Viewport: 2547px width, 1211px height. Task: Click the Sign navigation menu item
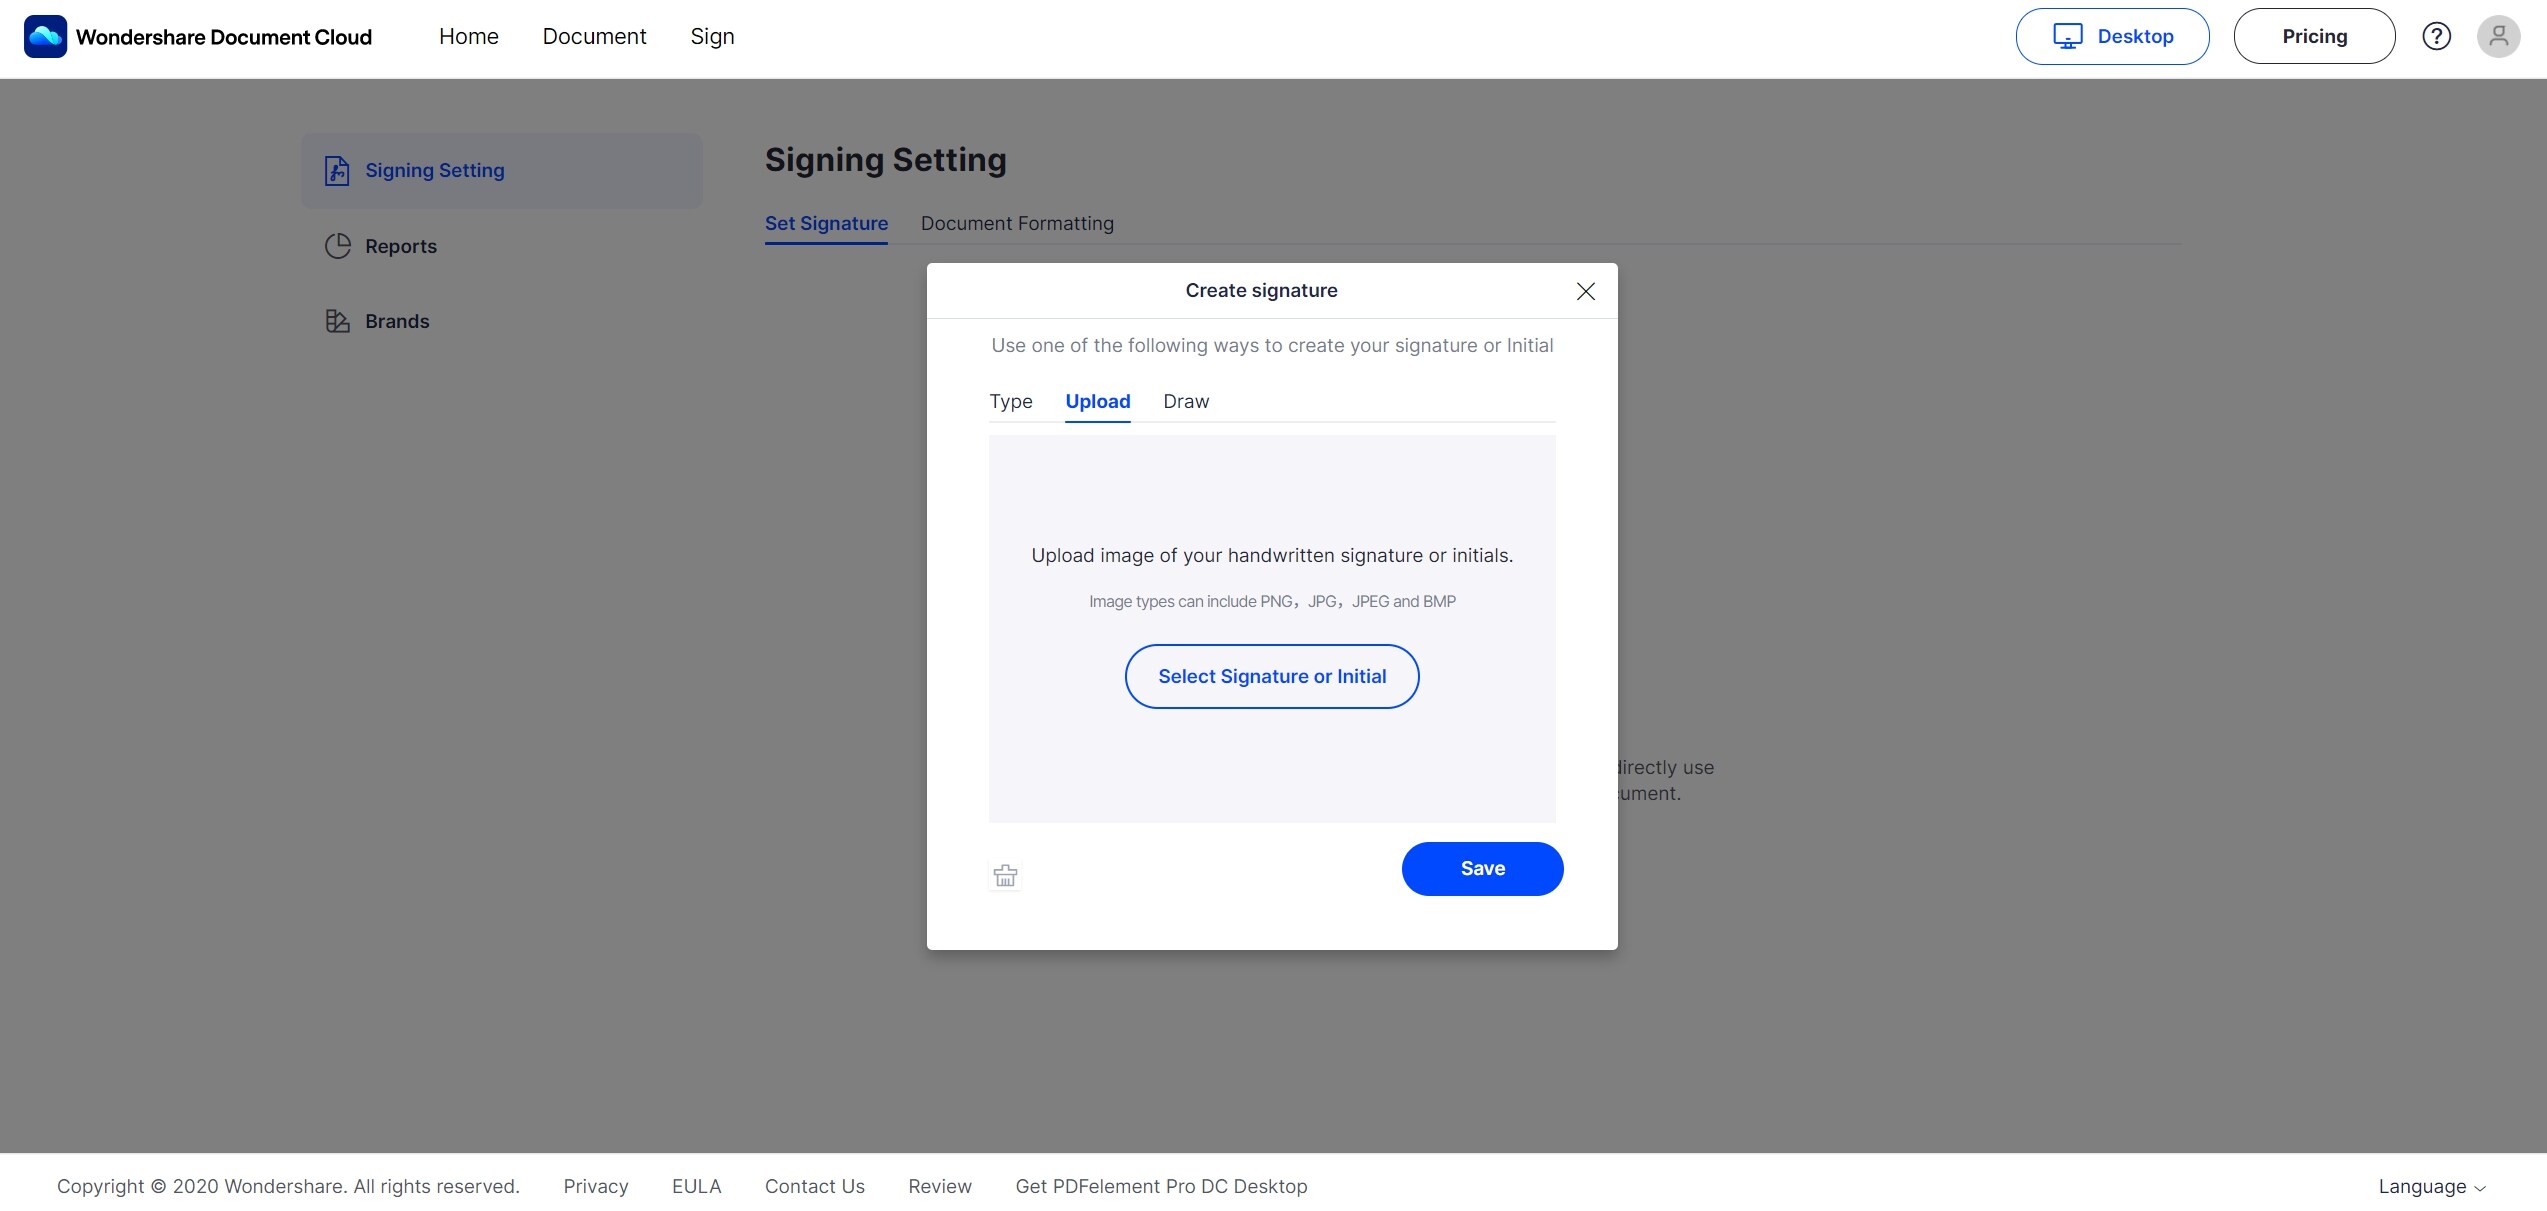click(x=711, y=36)
